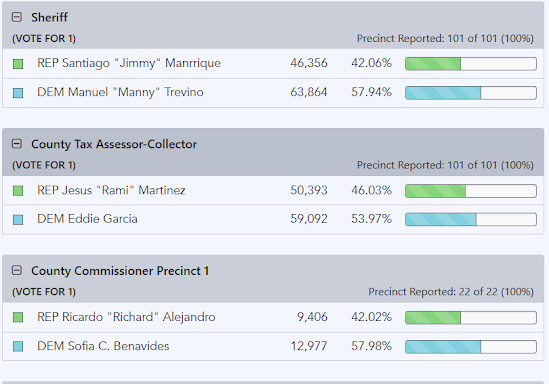Select candidate REP Santiago "Jimmy" Manrrique
The image size is (549, 384).
tap(129, 63)
